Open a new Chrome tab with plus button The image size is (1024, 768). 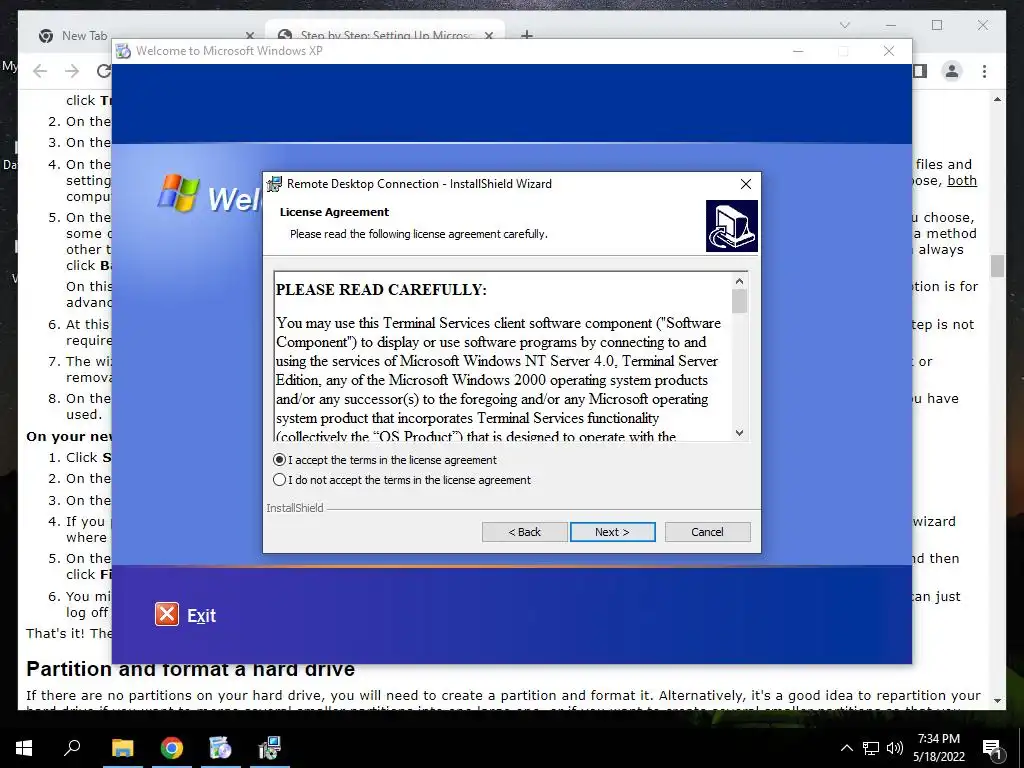pos(526,35)
